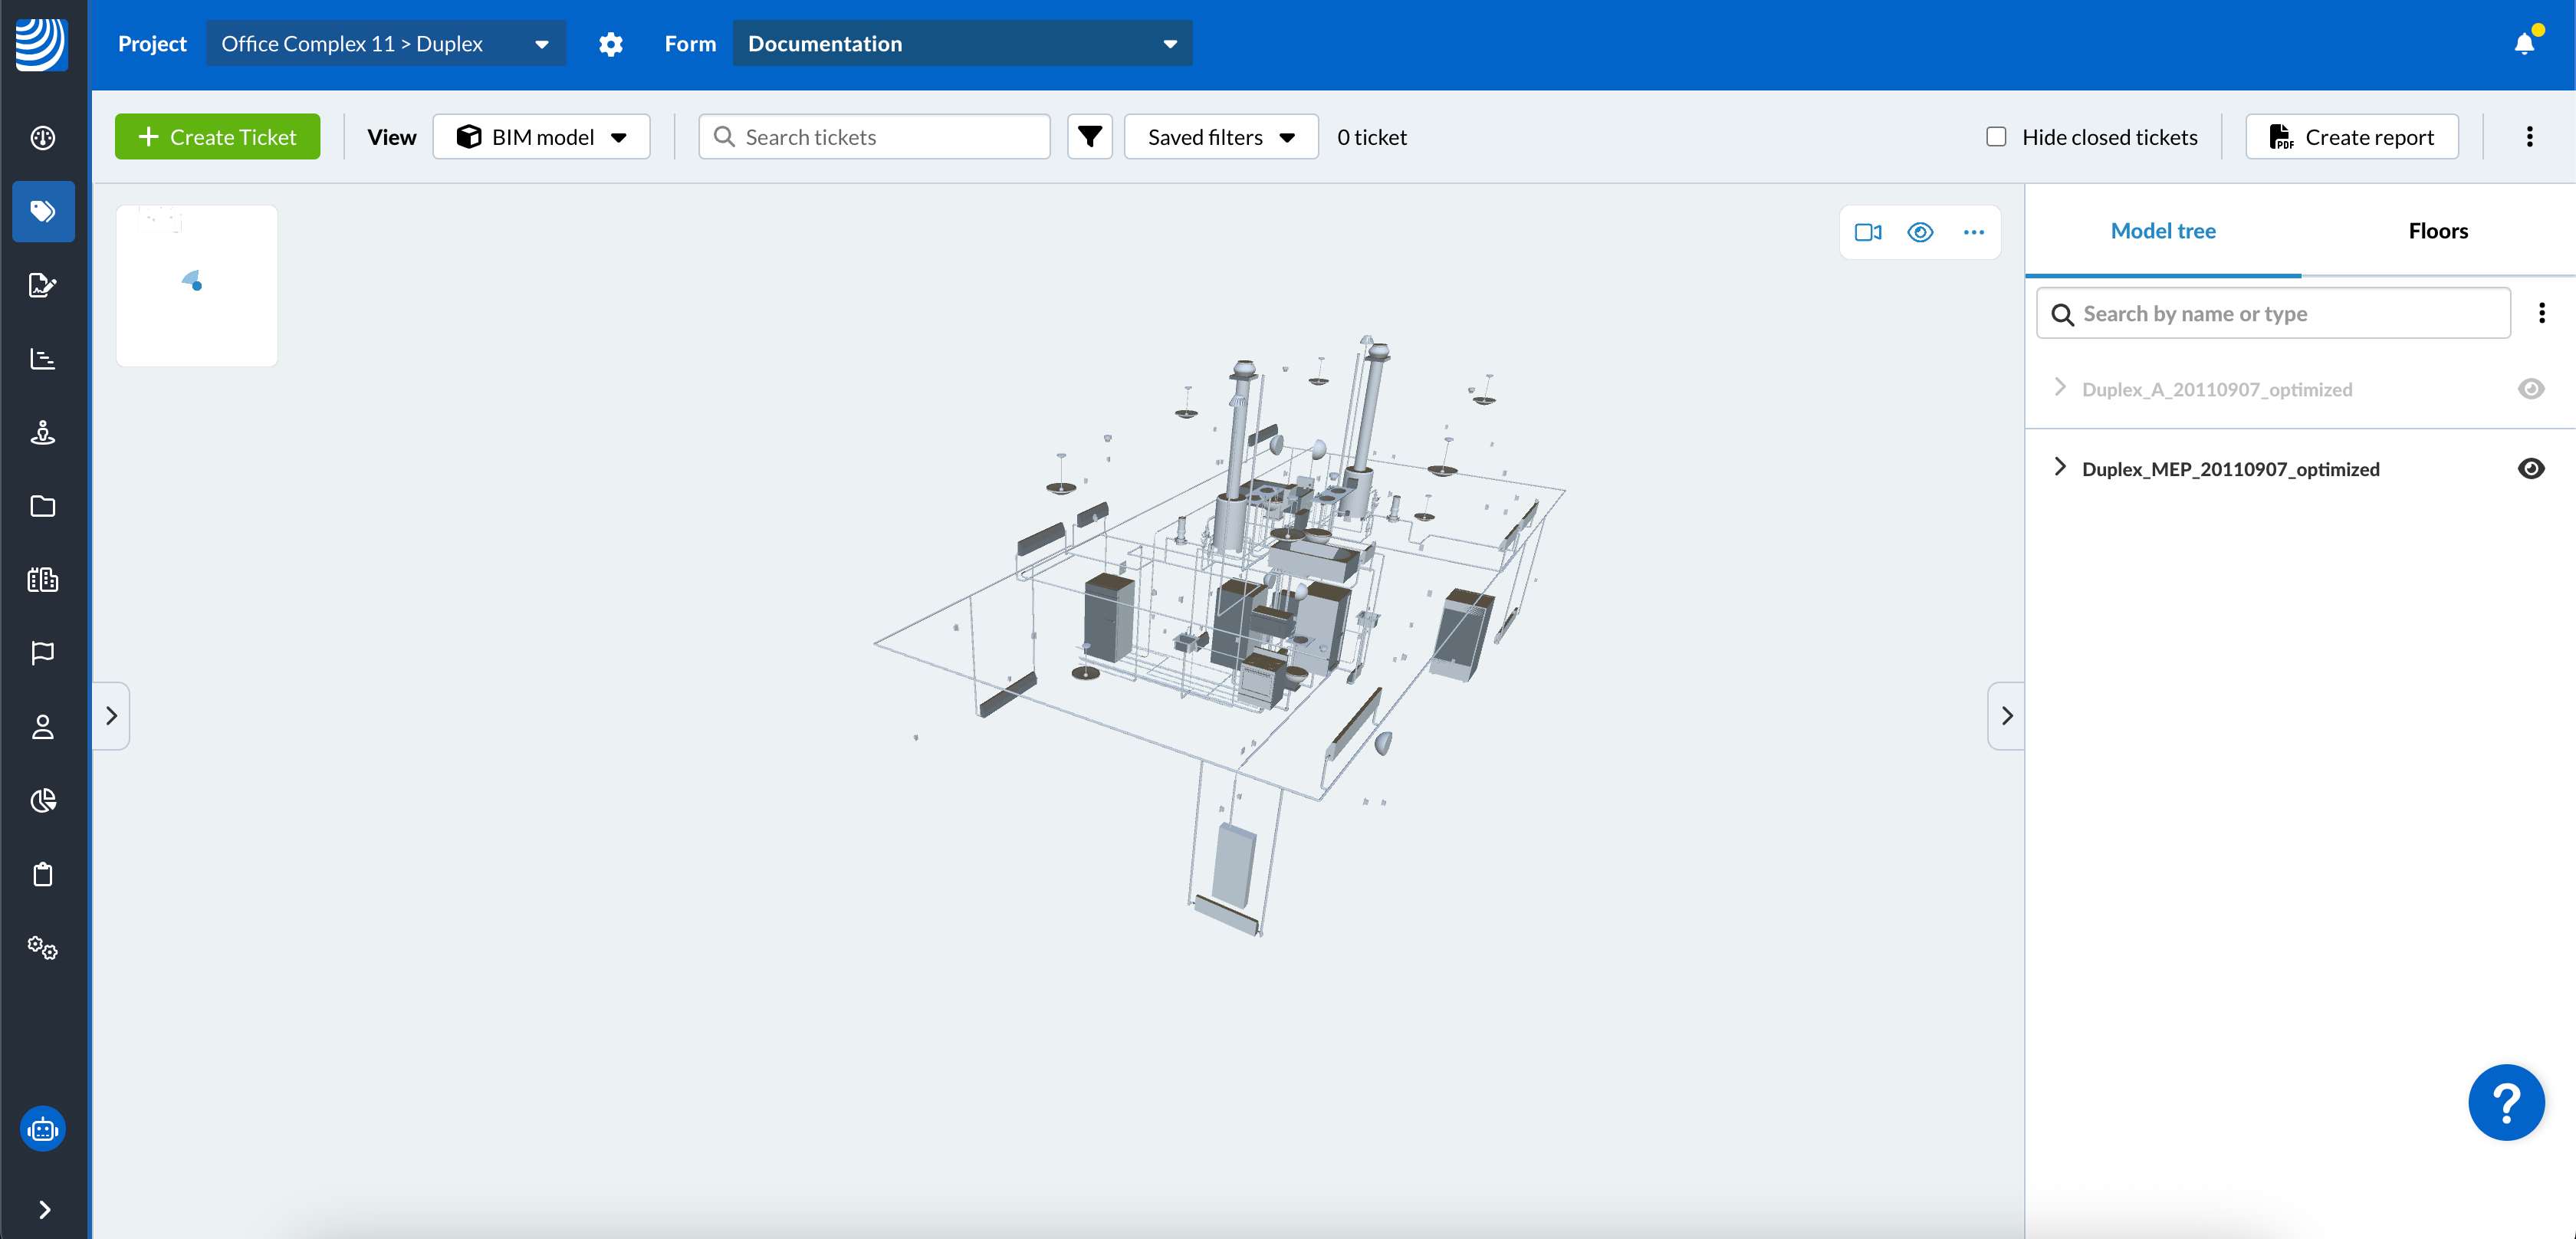Click the filter funnel icon
The height and width of the screenshot is (1239, 2576).
1089,137
